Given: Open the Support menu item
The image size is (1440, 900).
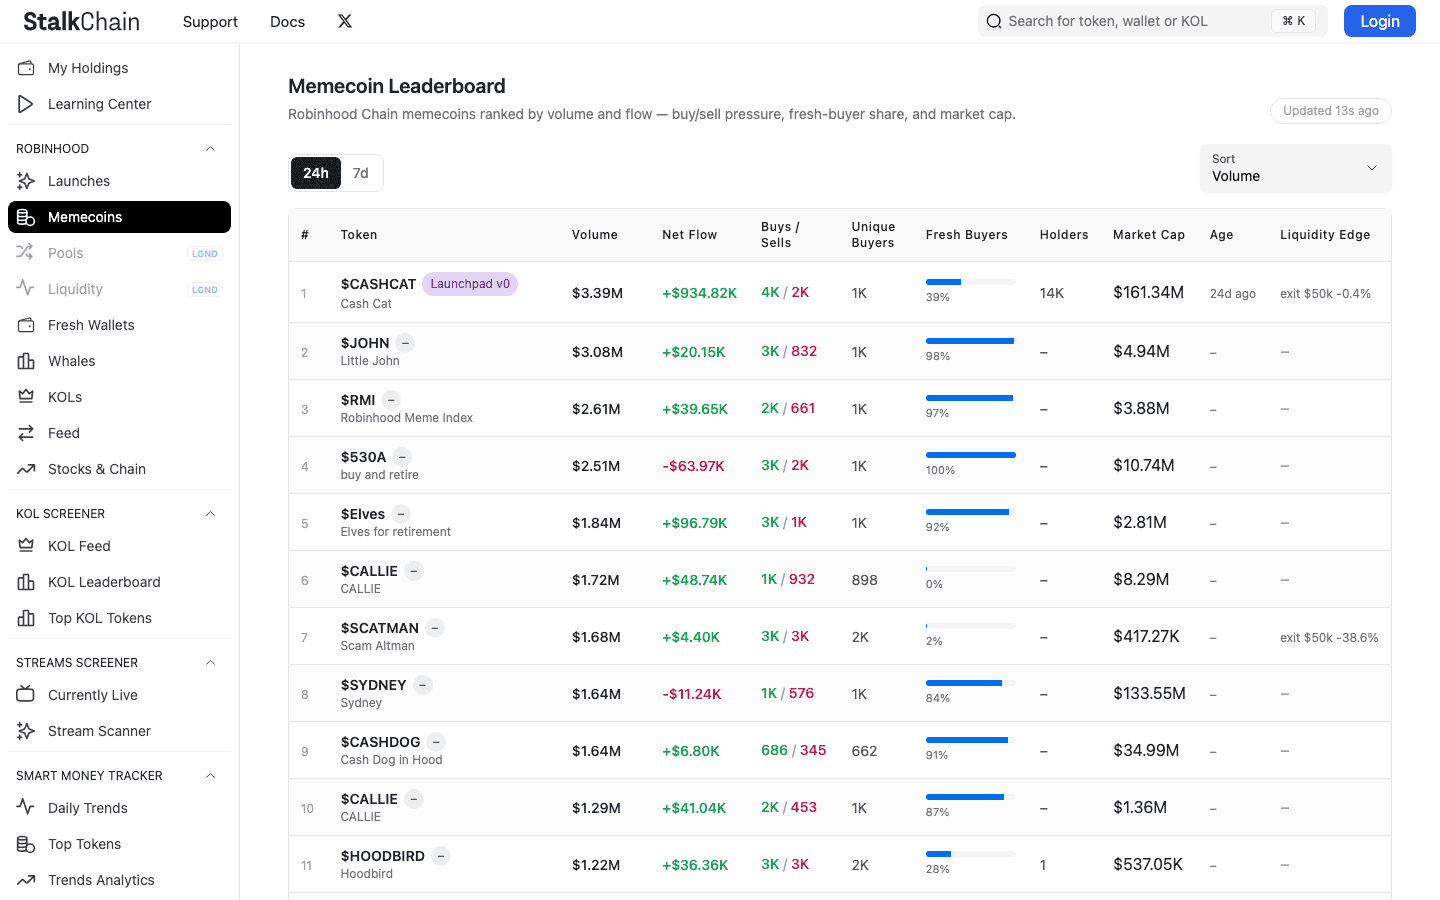Looking at the screenshot, I should tap(210, 21).
